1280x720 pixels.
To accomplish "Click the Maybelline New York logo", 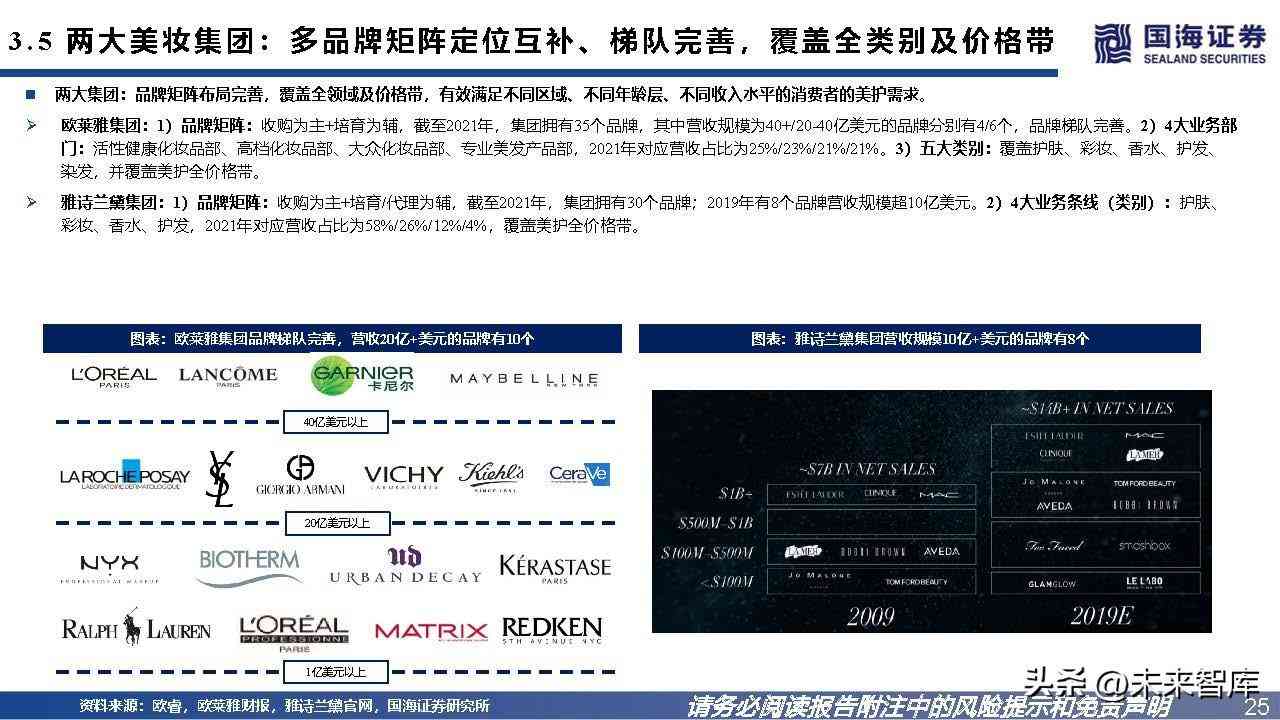I will [x=524, y=379].
